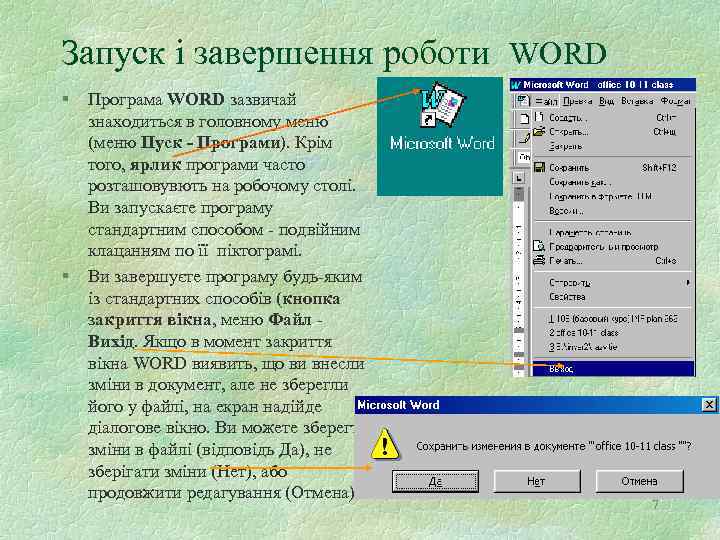The height and width of the screenshot is (540, 720).
Task: Open recent file 2 office 10-11 class
Action: pyautogui.click(x=612, y=332)
